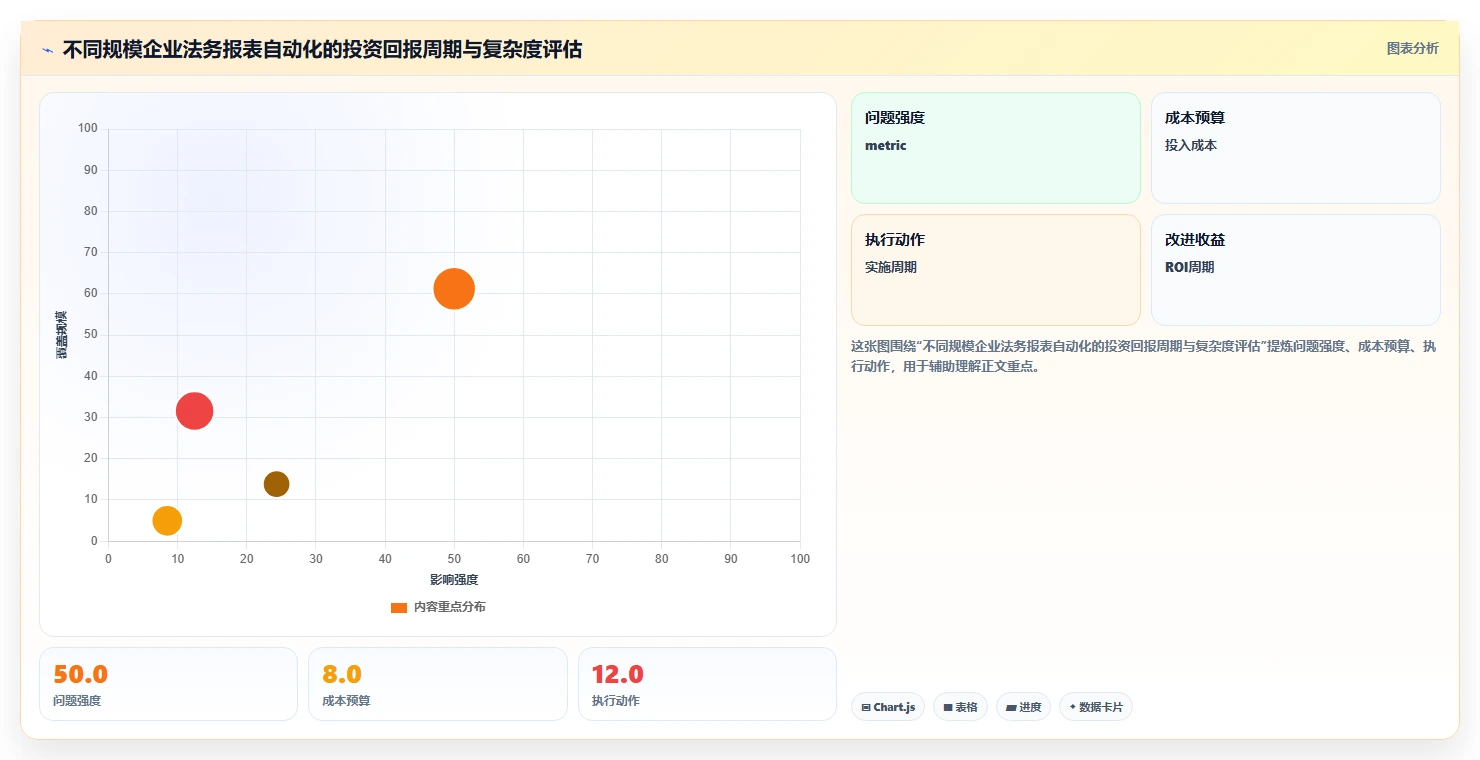Click the 进度 tag icon
The image size is (1480, 760).
(x=1011, y=708)
